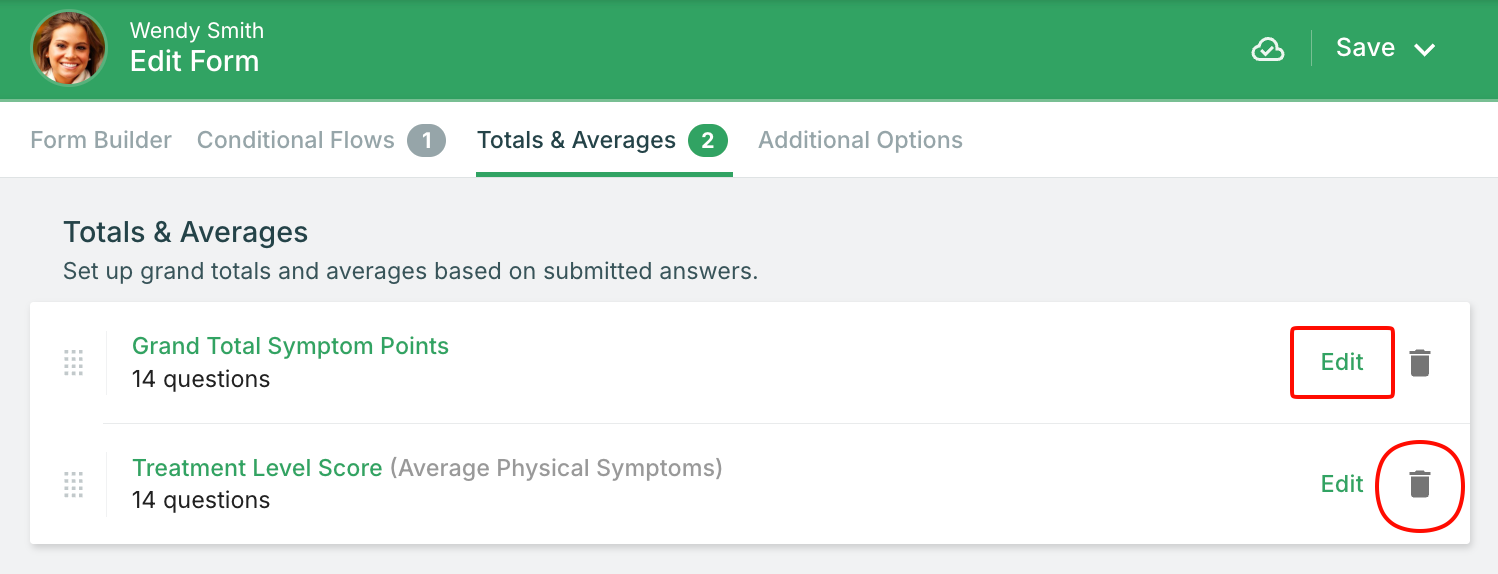Switch to the Form Builder tab
The image size is (1498, 574).
point(101,140)
